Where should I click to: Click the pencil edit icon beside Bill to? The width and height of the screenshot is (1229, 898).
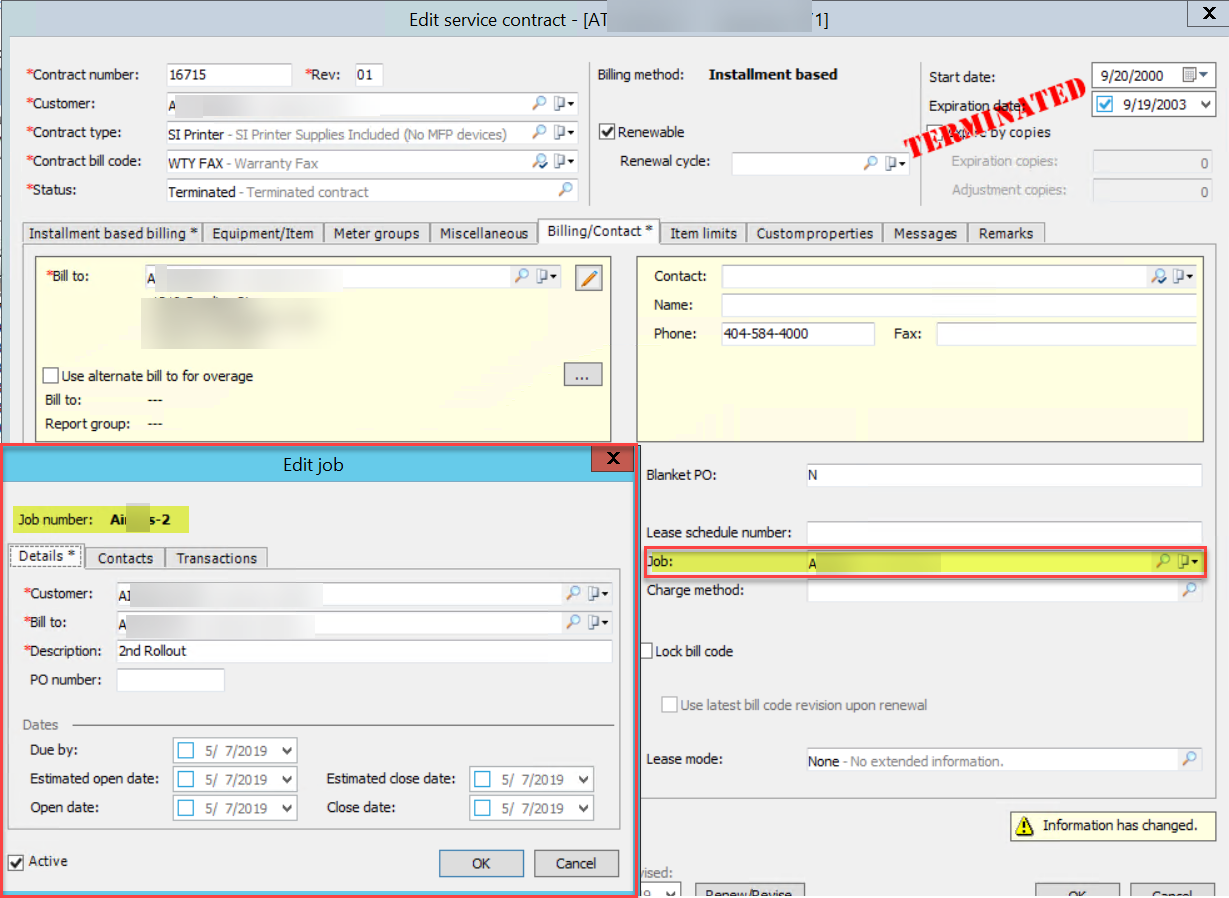point(589,279)
